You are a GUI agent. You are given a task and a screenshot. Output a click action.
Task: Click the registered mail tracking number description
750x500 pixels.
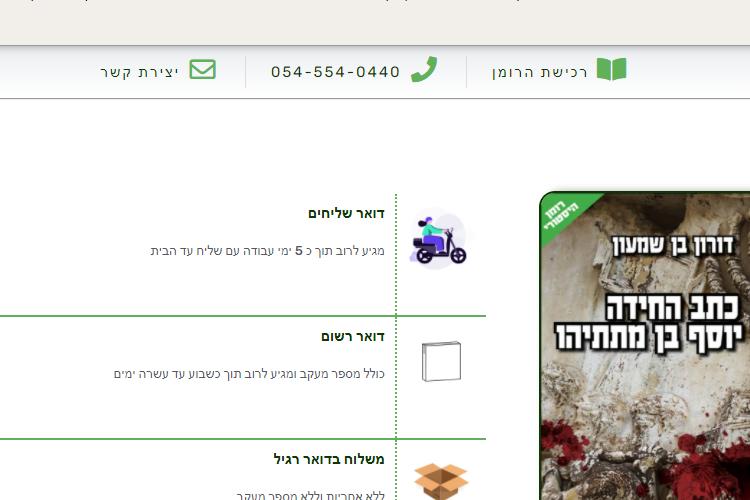(249, 374)
